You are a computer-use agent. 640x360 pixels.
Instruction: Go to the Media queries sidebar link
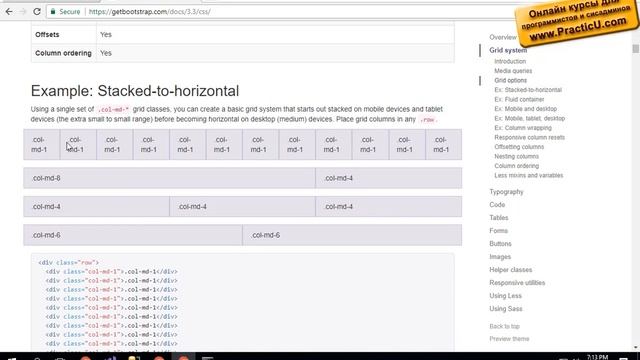point(513,71)
